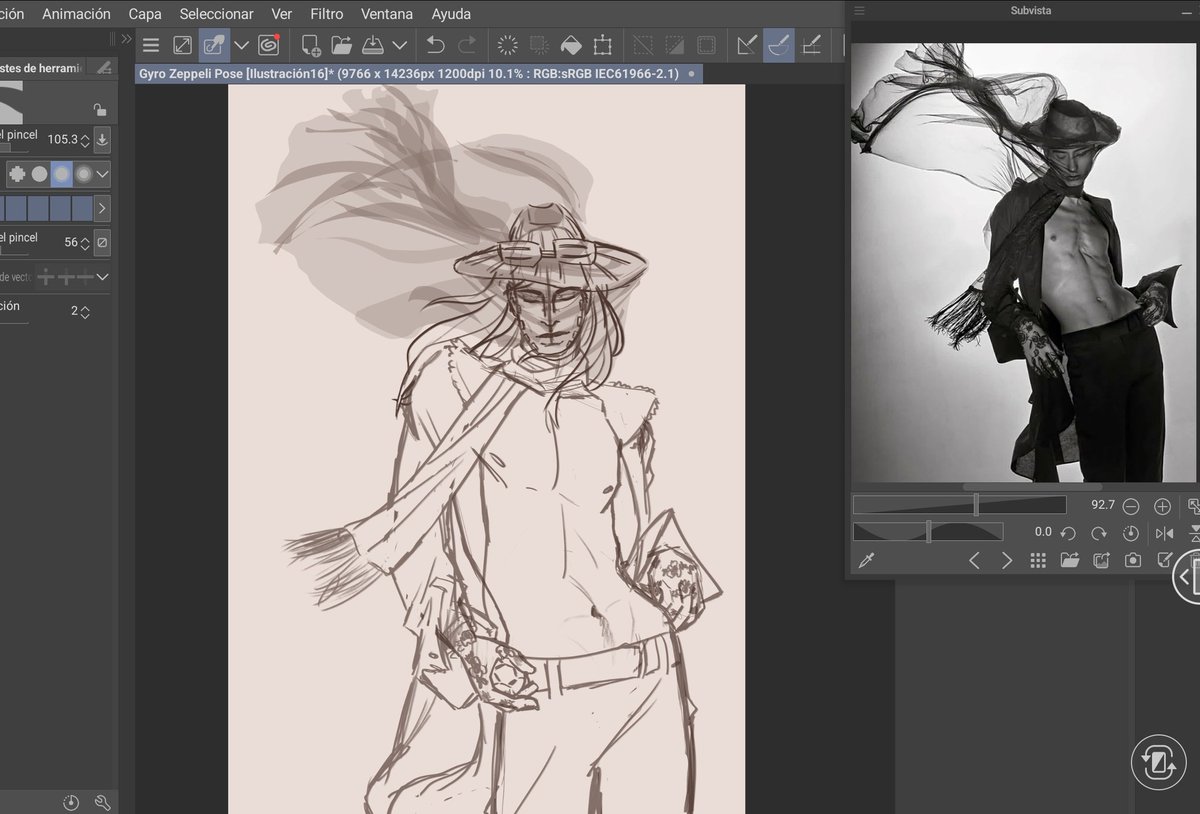Click the unlock padlock in tool property panel
Viewport: 1200px width, 814px height.
99,110
